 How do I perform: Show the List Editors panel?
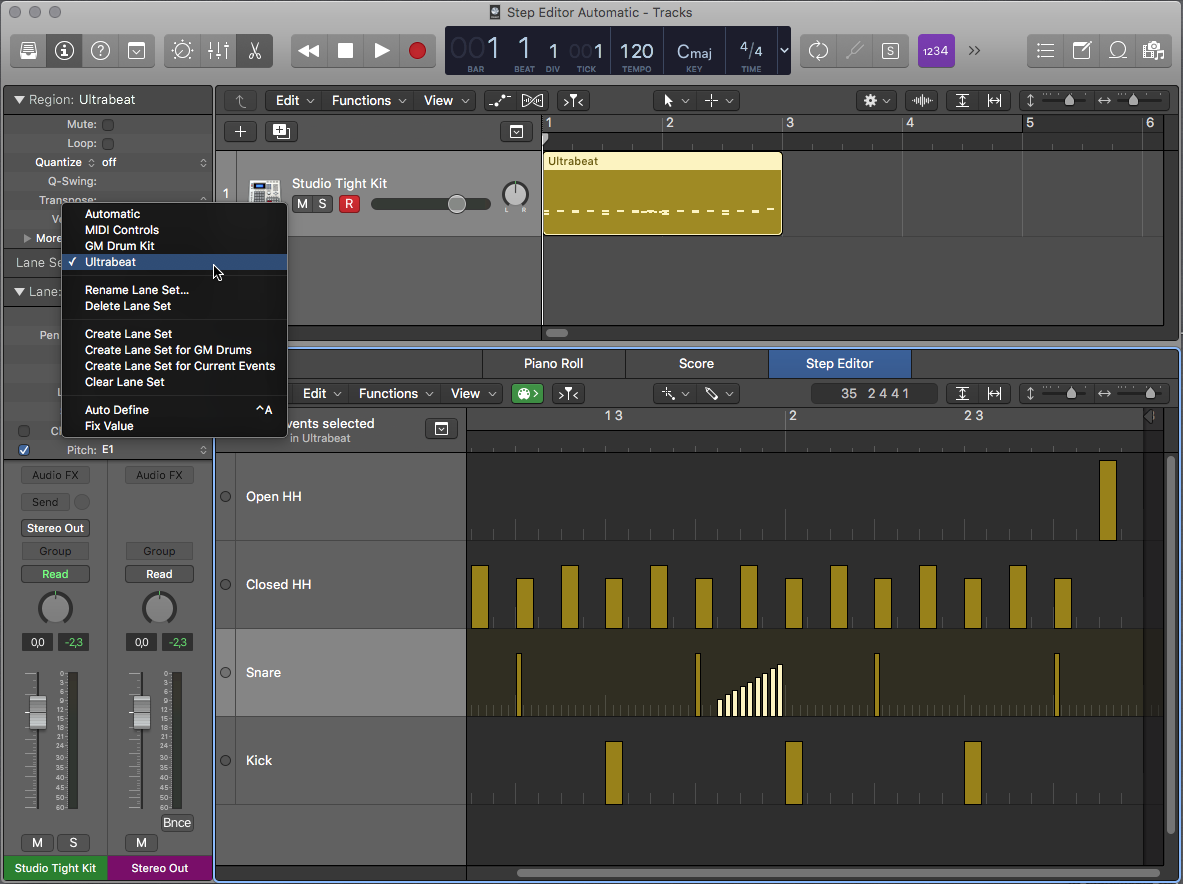click(x=1045, y=50)
